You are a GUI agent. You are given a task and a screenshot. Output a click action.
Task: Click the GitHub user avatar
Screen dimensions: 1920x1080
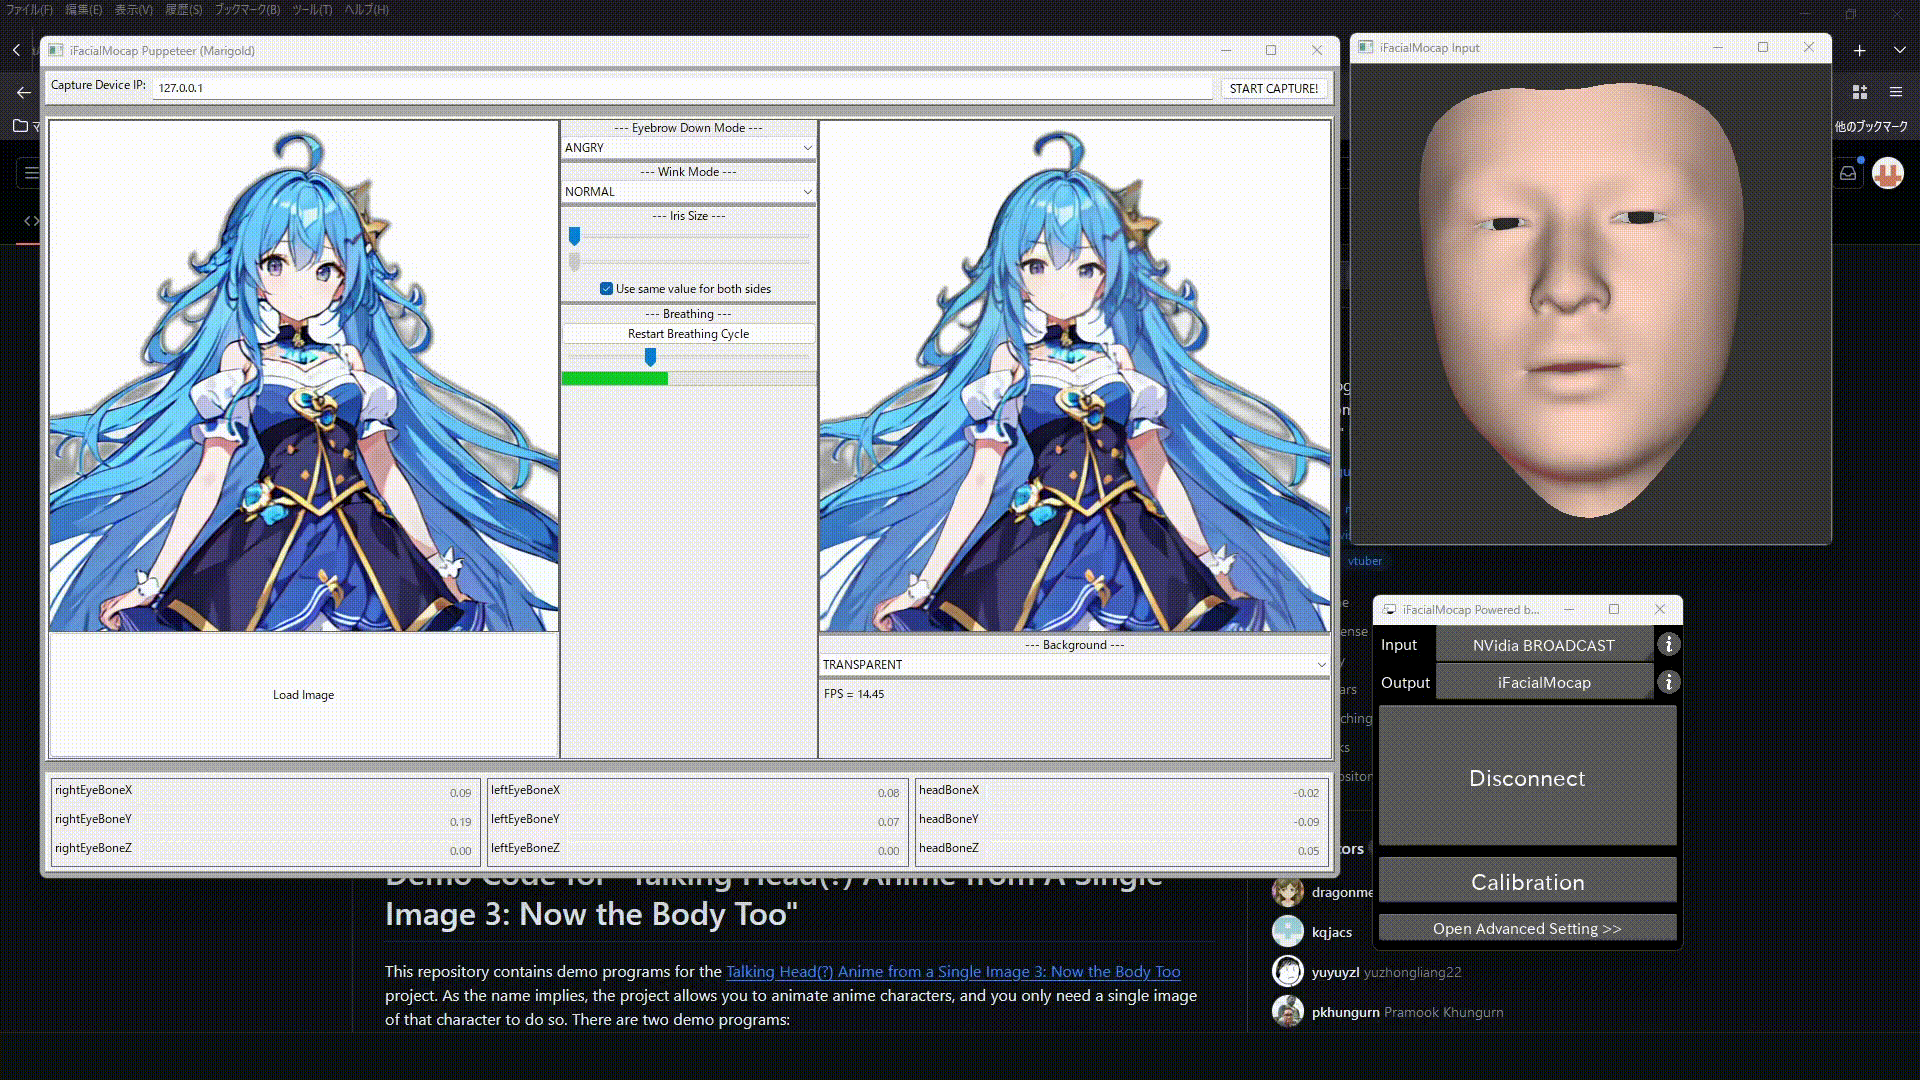tap(1888, 173)
